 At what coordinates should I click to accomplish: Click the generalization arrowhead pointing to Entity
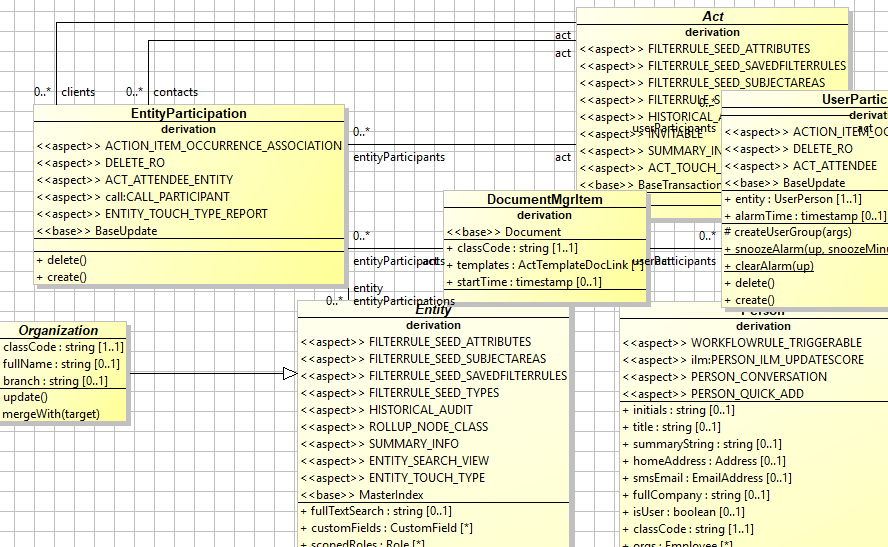(290, 374)
